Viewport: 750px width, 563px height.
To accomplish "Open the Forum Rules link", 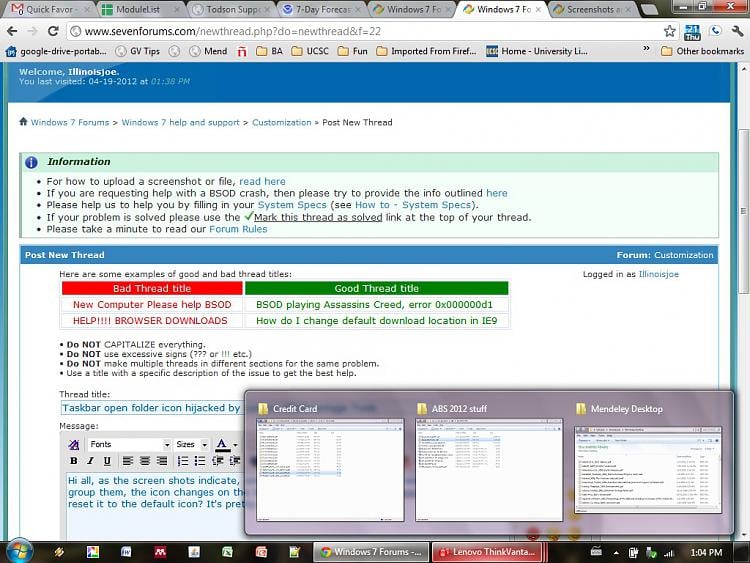I will (238, 229).
